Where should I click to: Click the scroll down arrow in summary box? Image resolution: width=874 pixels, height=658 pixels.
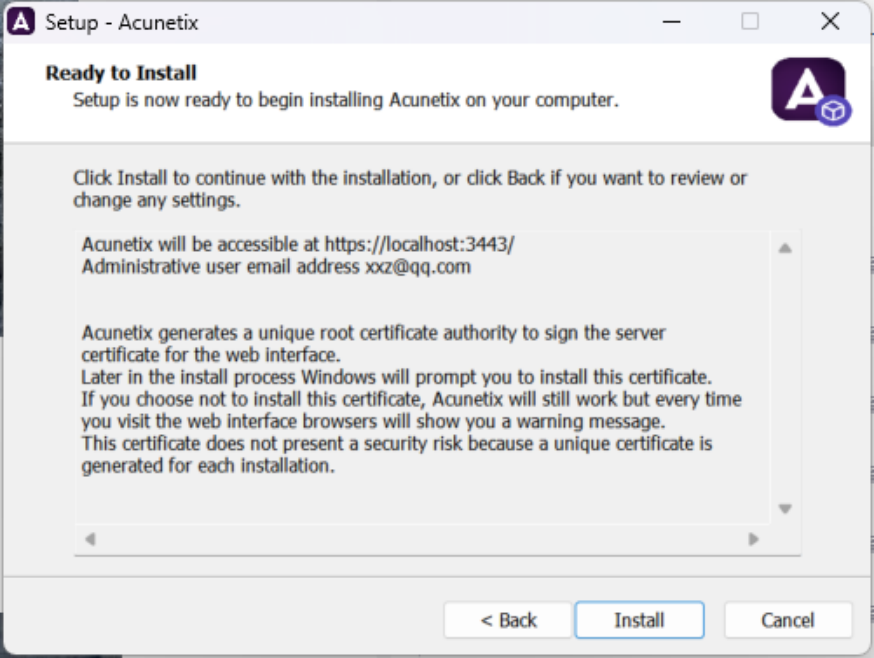[x=785, y=509]
